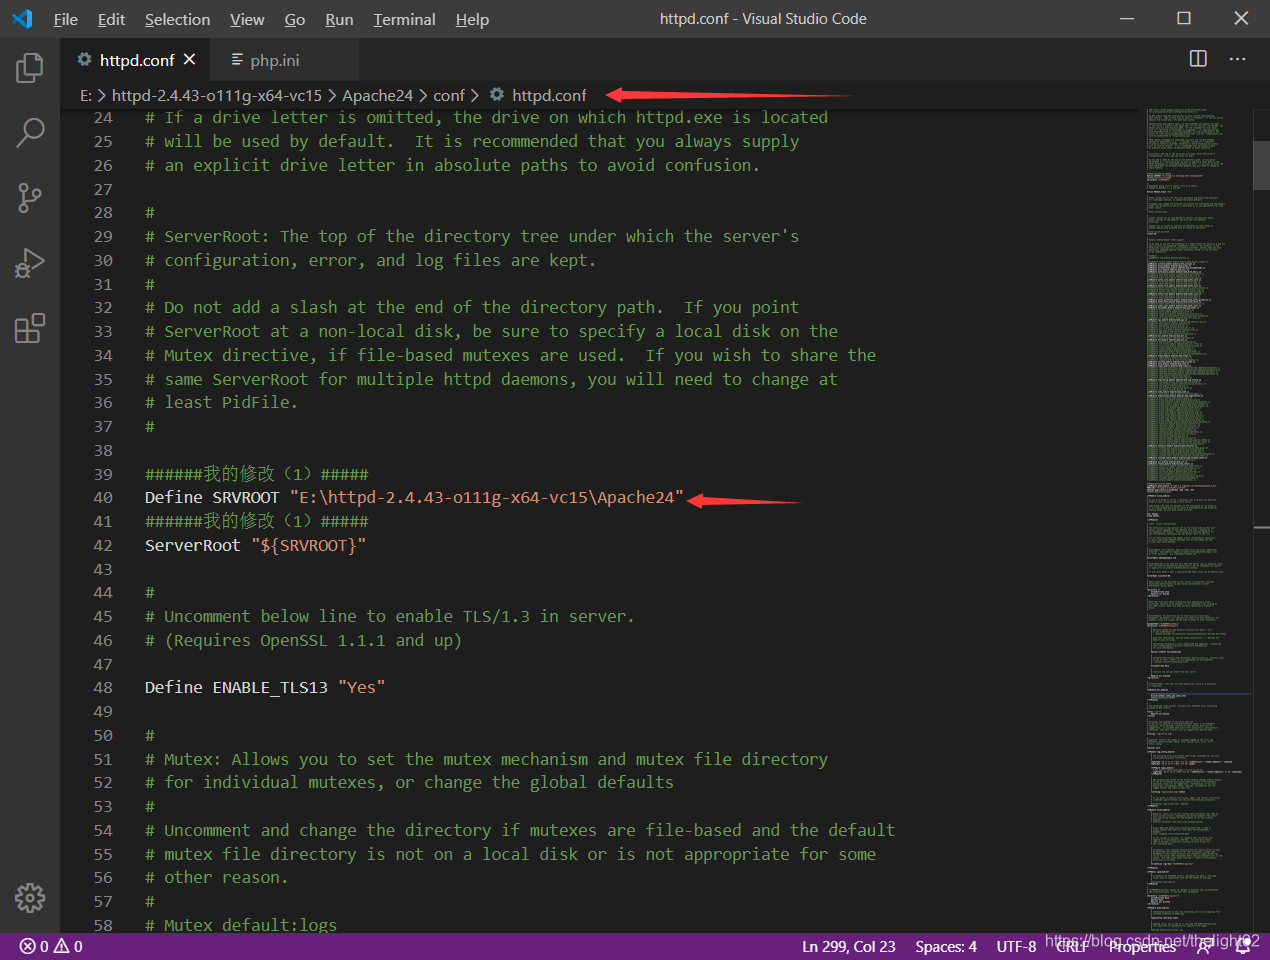Click line number 42 in the gutter
Screen dimensions: 1270x960
pos(103,546)
